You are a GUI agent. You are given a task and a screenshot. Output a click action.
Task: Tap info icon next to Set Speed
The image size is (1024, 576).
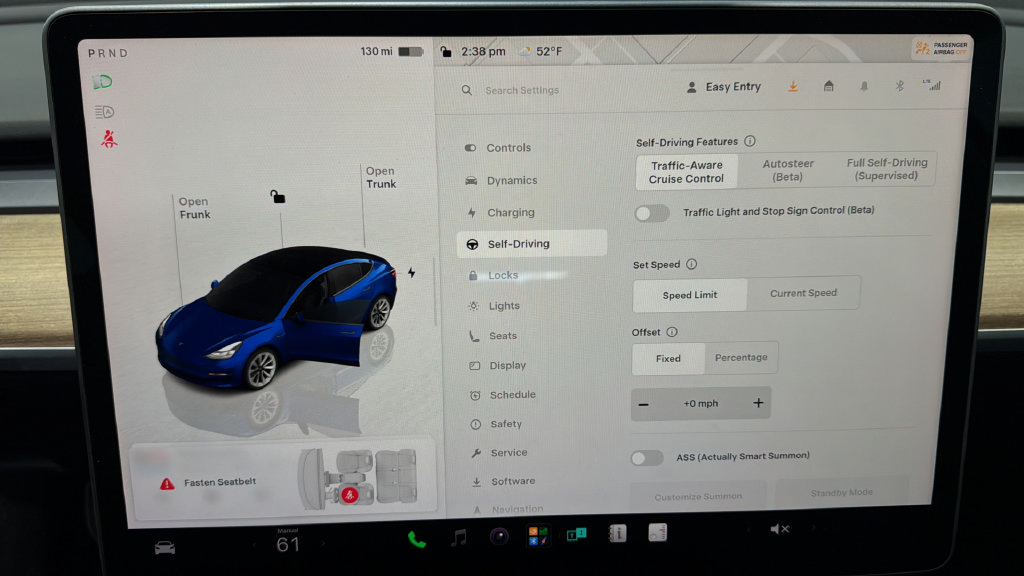click(x=691, y=264)
